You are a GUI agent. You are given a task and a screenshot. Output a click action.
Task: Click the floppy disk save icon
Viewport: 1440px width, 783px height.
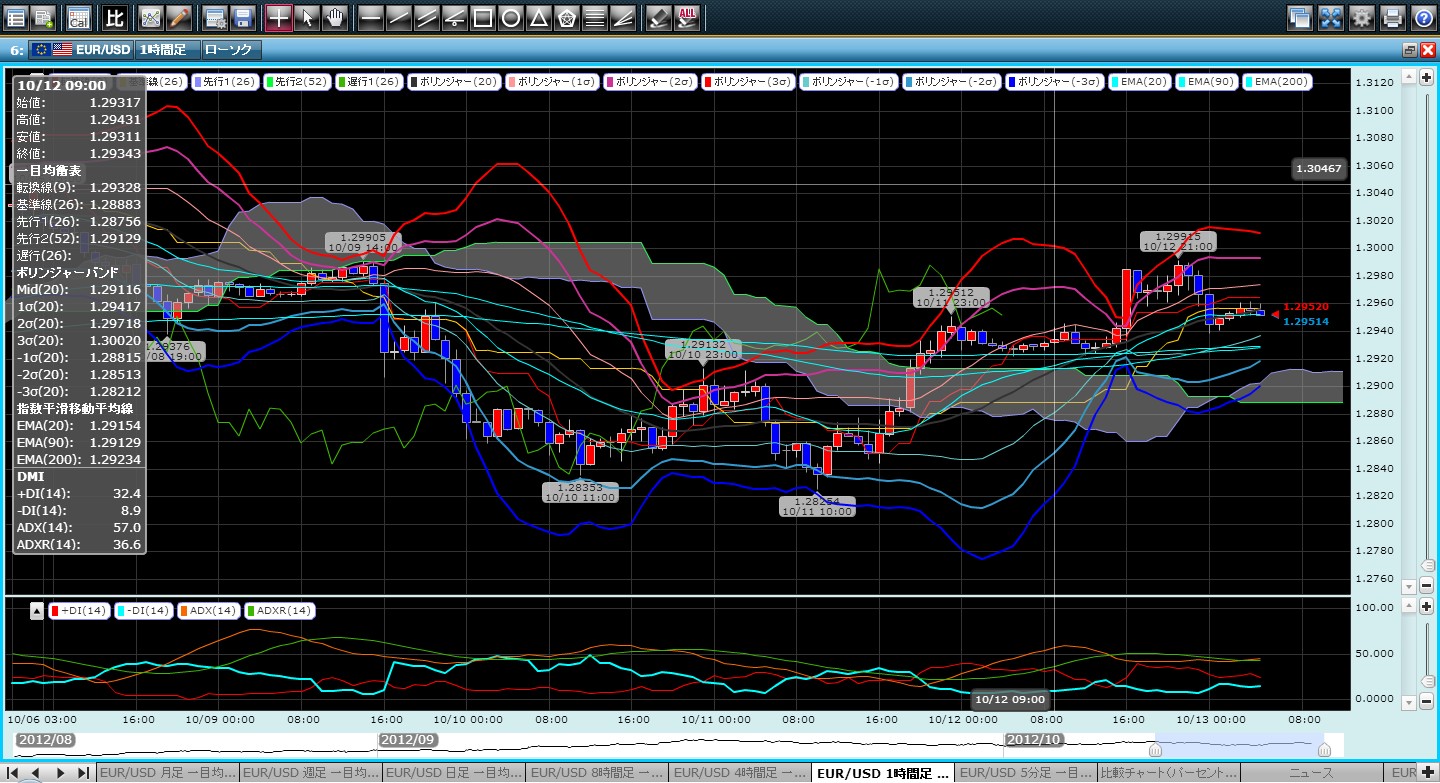(242, 17)
